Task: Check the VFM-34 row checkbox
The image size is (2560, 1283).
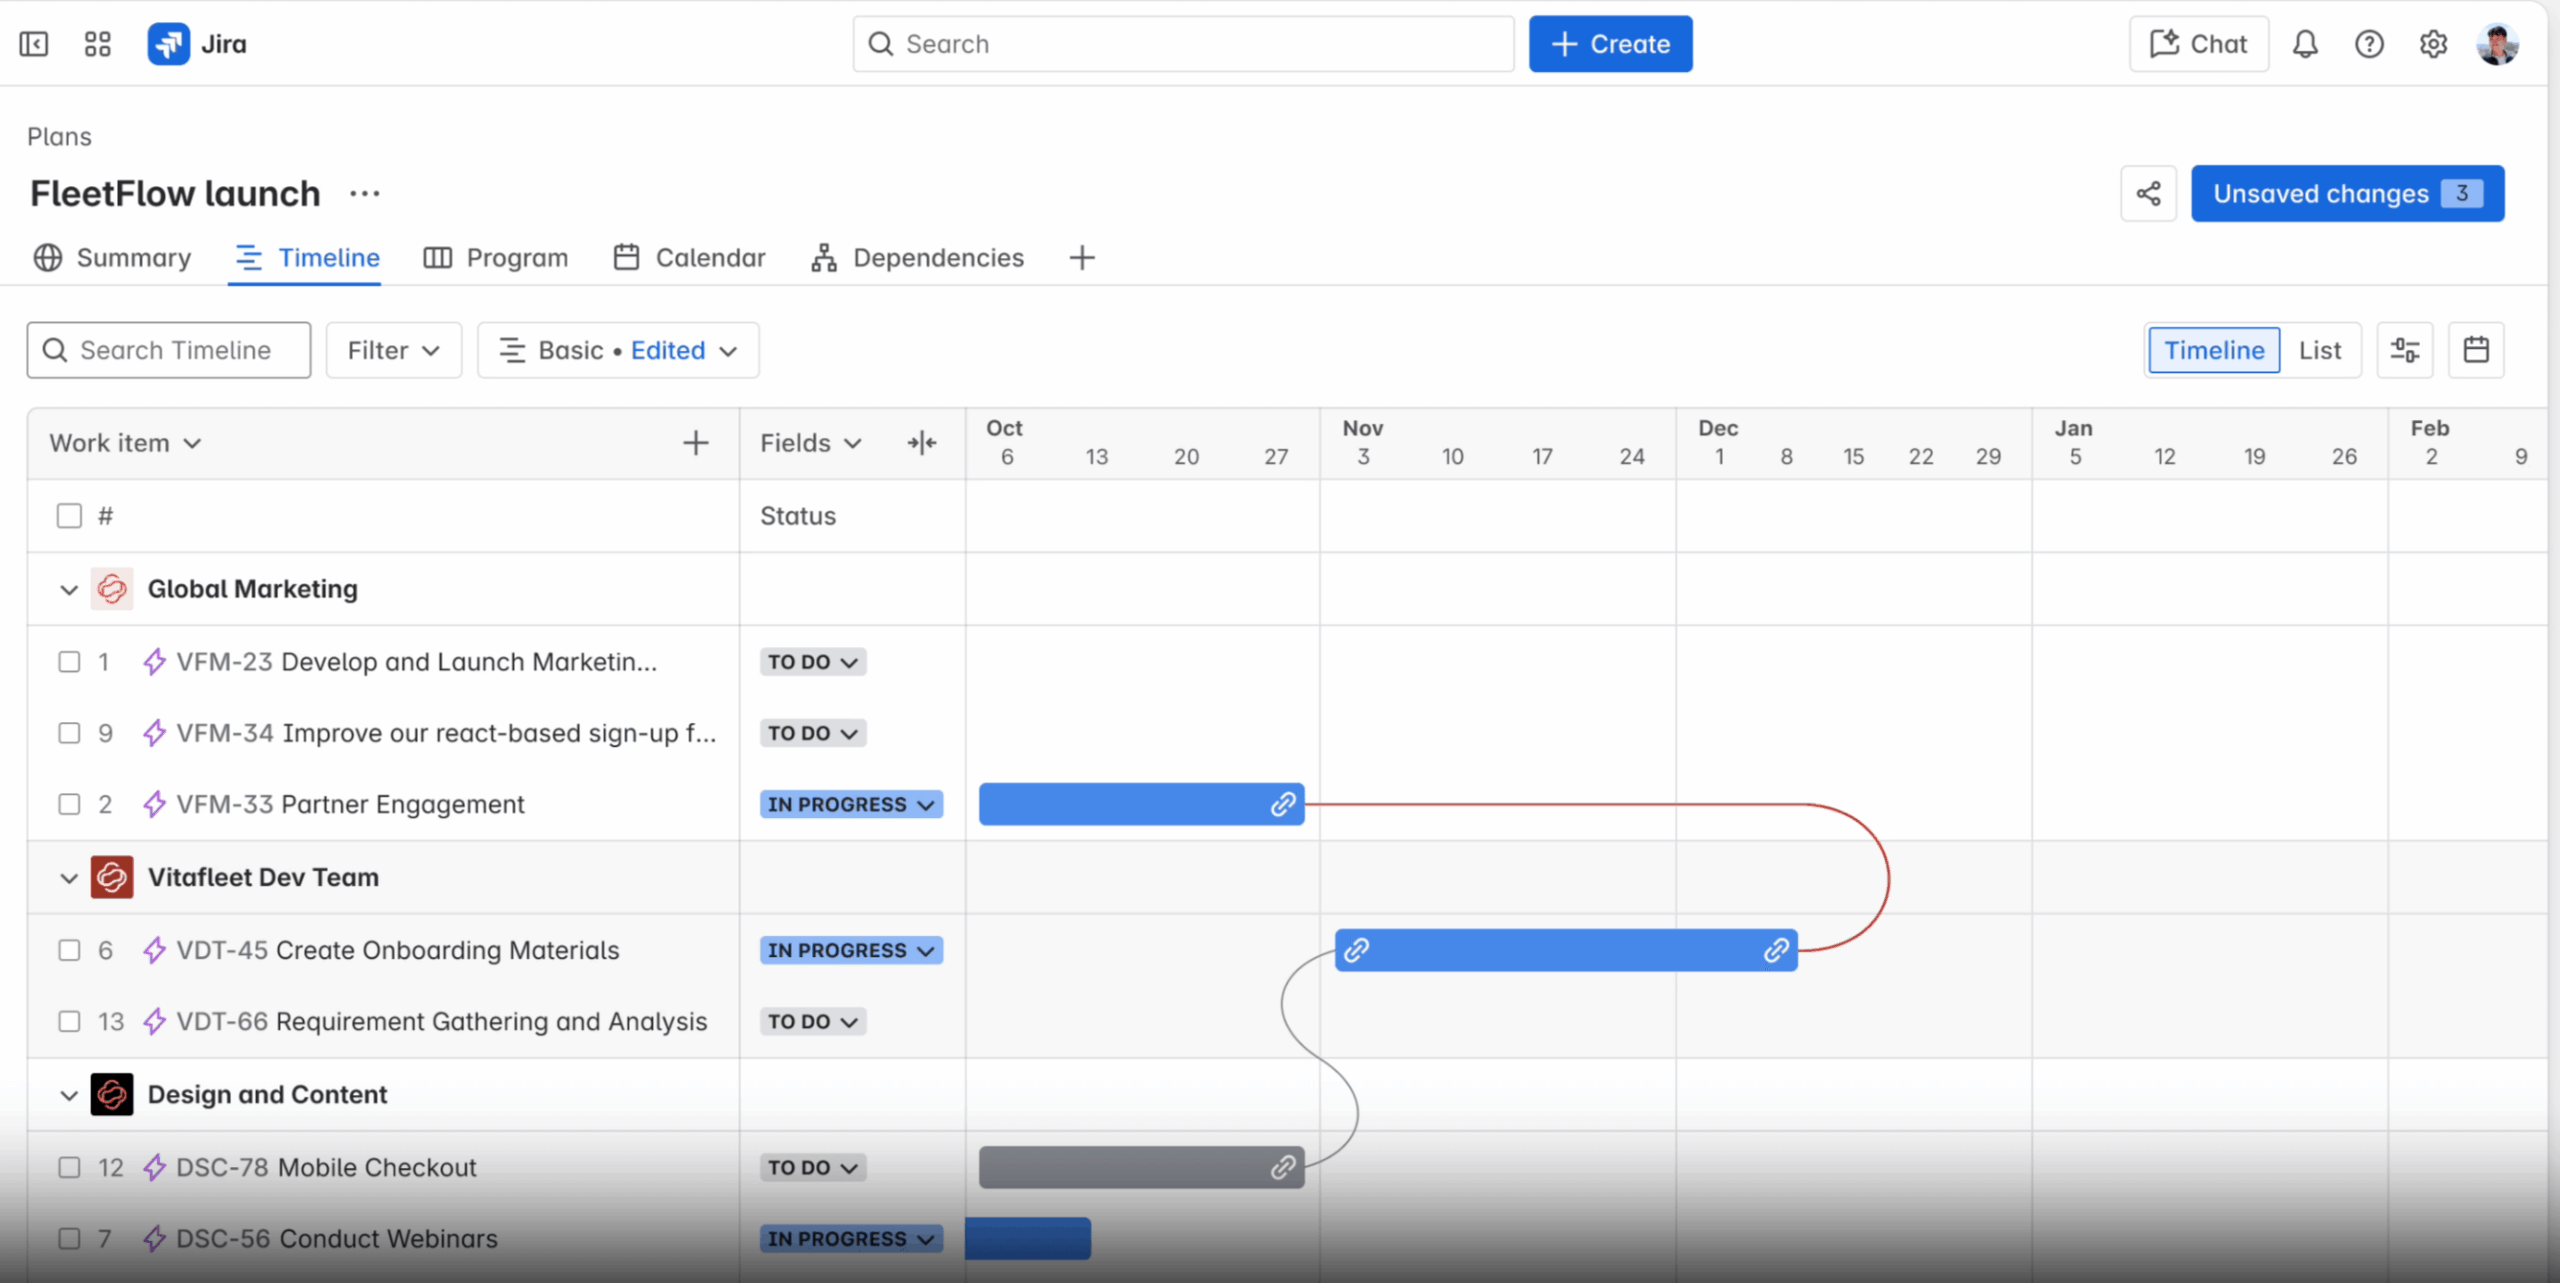Action: [x=69, y=733]
